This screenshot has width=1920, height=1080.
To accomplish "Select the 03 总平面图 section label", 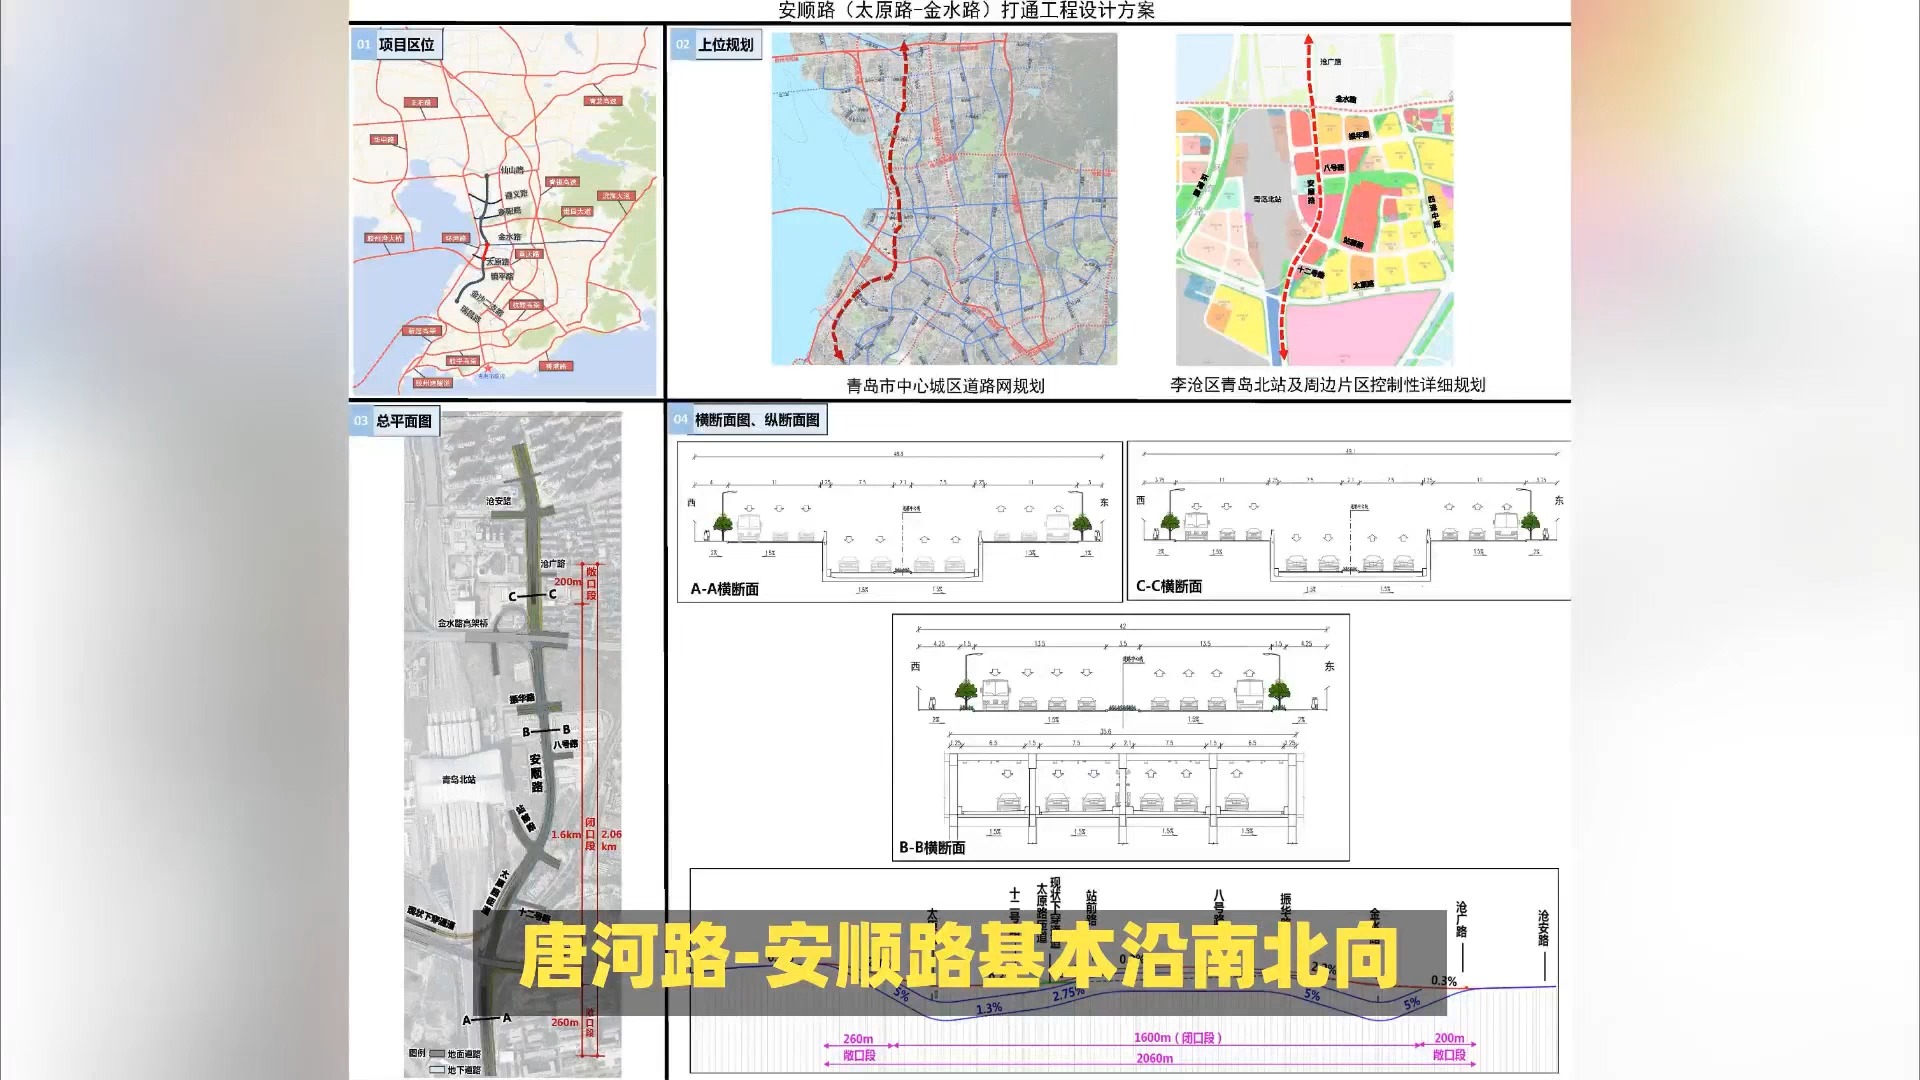I will coord(394,421).
